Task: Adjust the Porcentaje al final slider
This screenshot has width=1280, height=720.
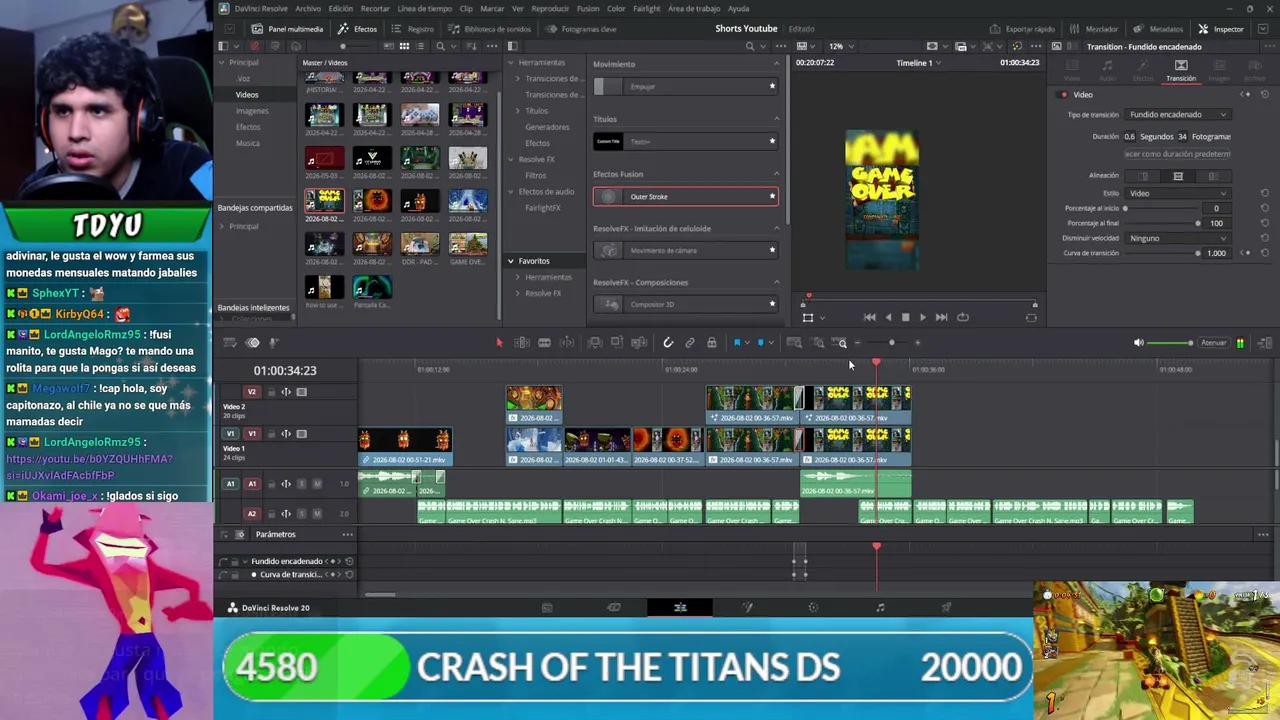Action: point(1162,223)
